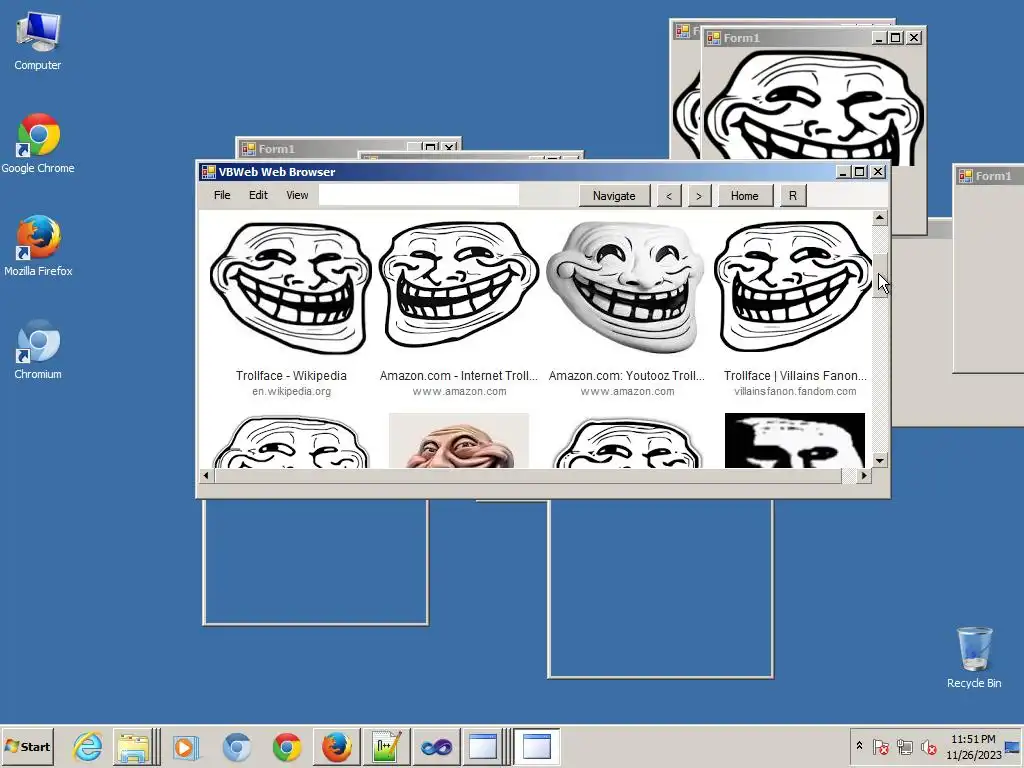Go back with the < button
The height and width of the screenshot is (768, 1024).
[x=669, y=195]
